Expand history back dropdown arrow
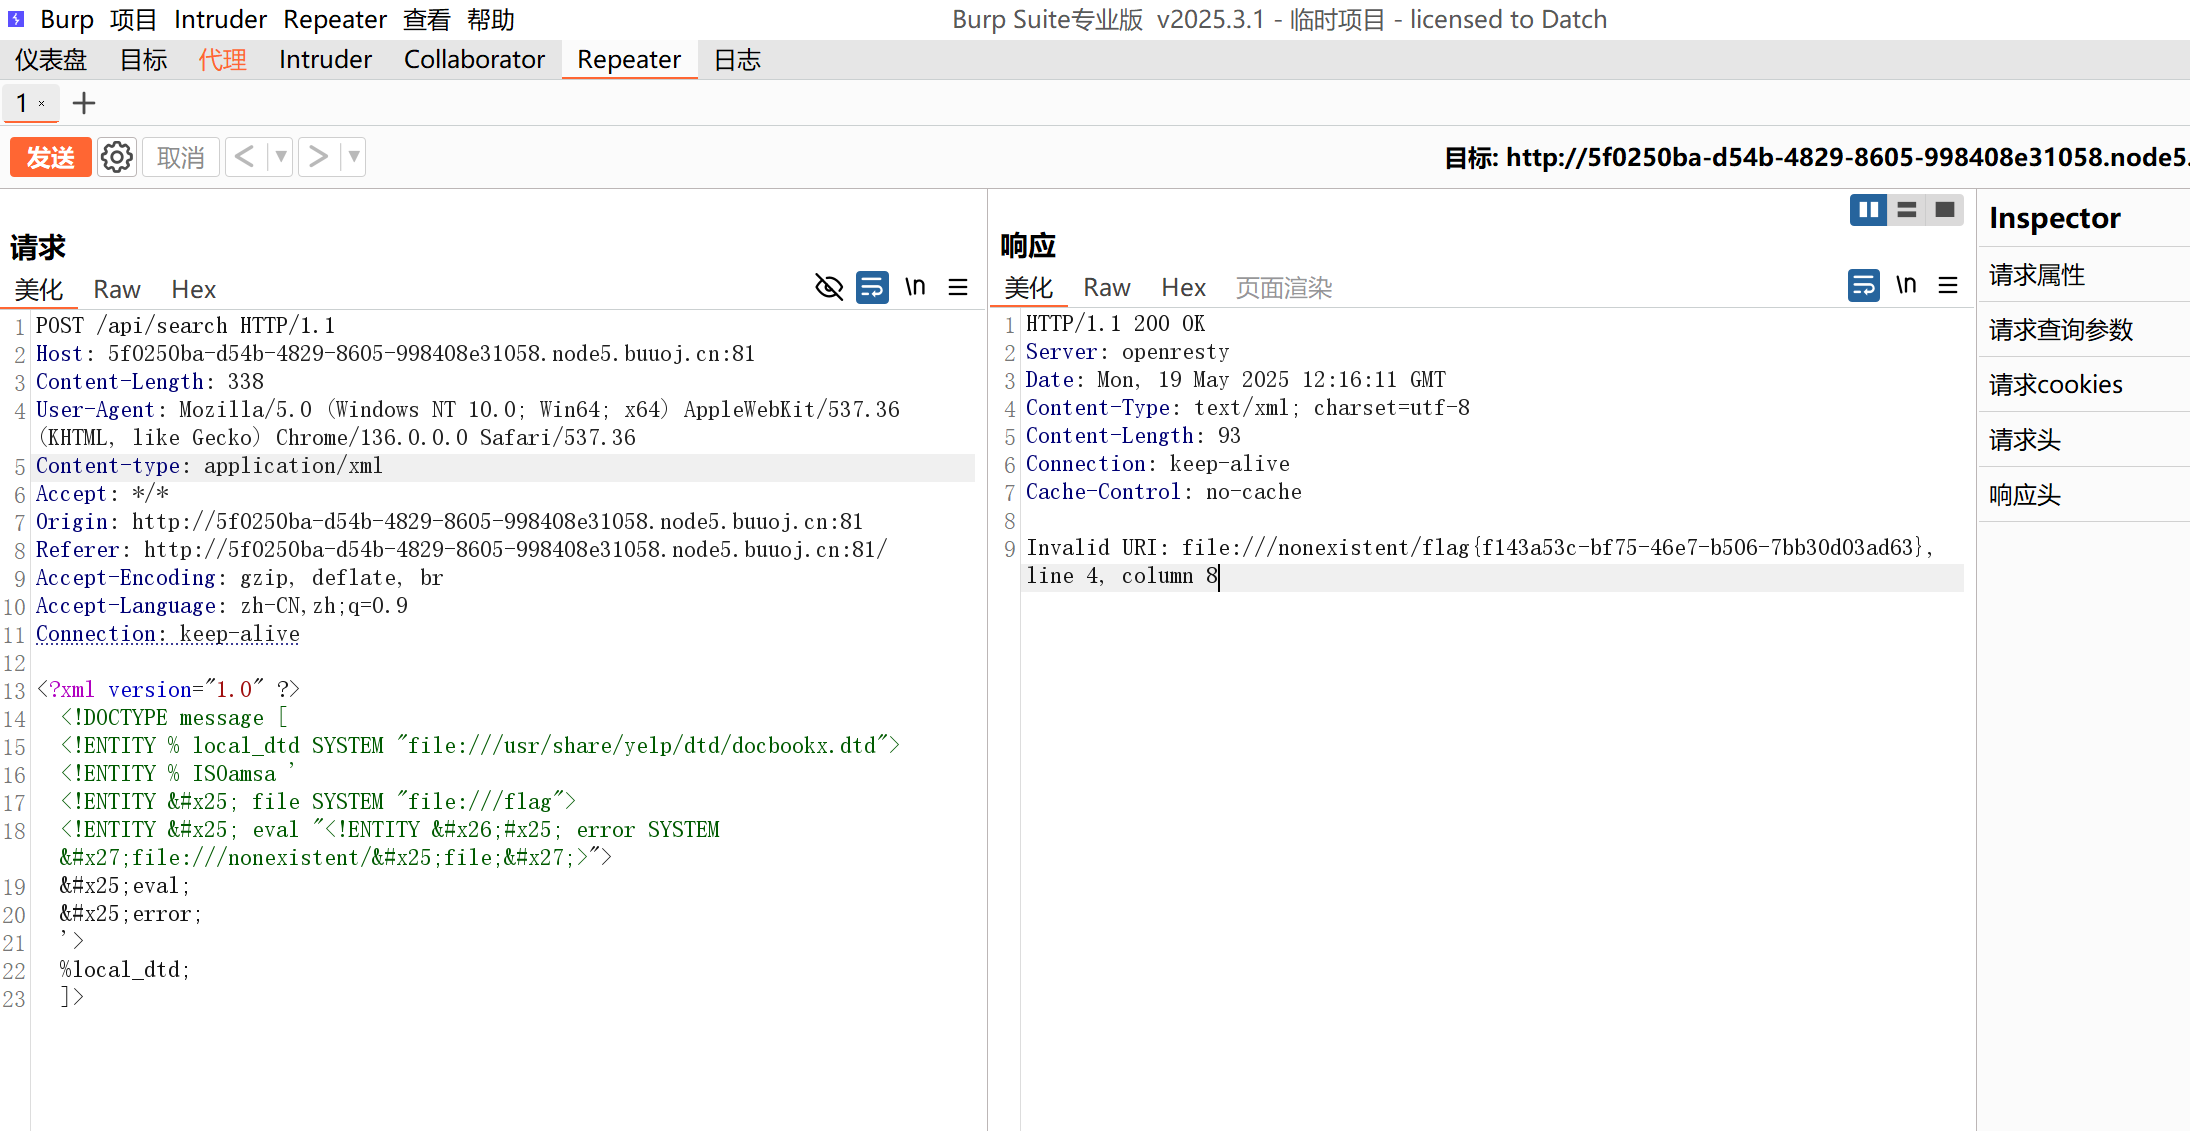The height and width of the screenshot is (1131, 2190). click(281, 157)
